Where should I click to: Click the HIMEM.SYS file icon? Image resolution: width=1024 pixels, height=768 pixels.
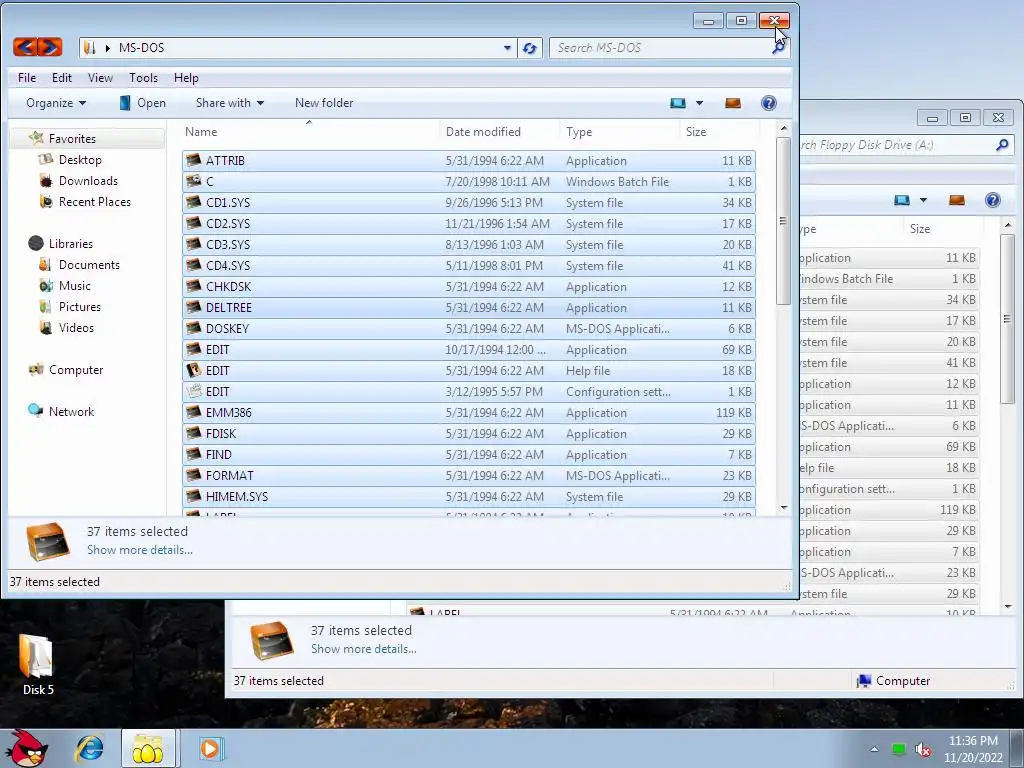click(193, 496)
